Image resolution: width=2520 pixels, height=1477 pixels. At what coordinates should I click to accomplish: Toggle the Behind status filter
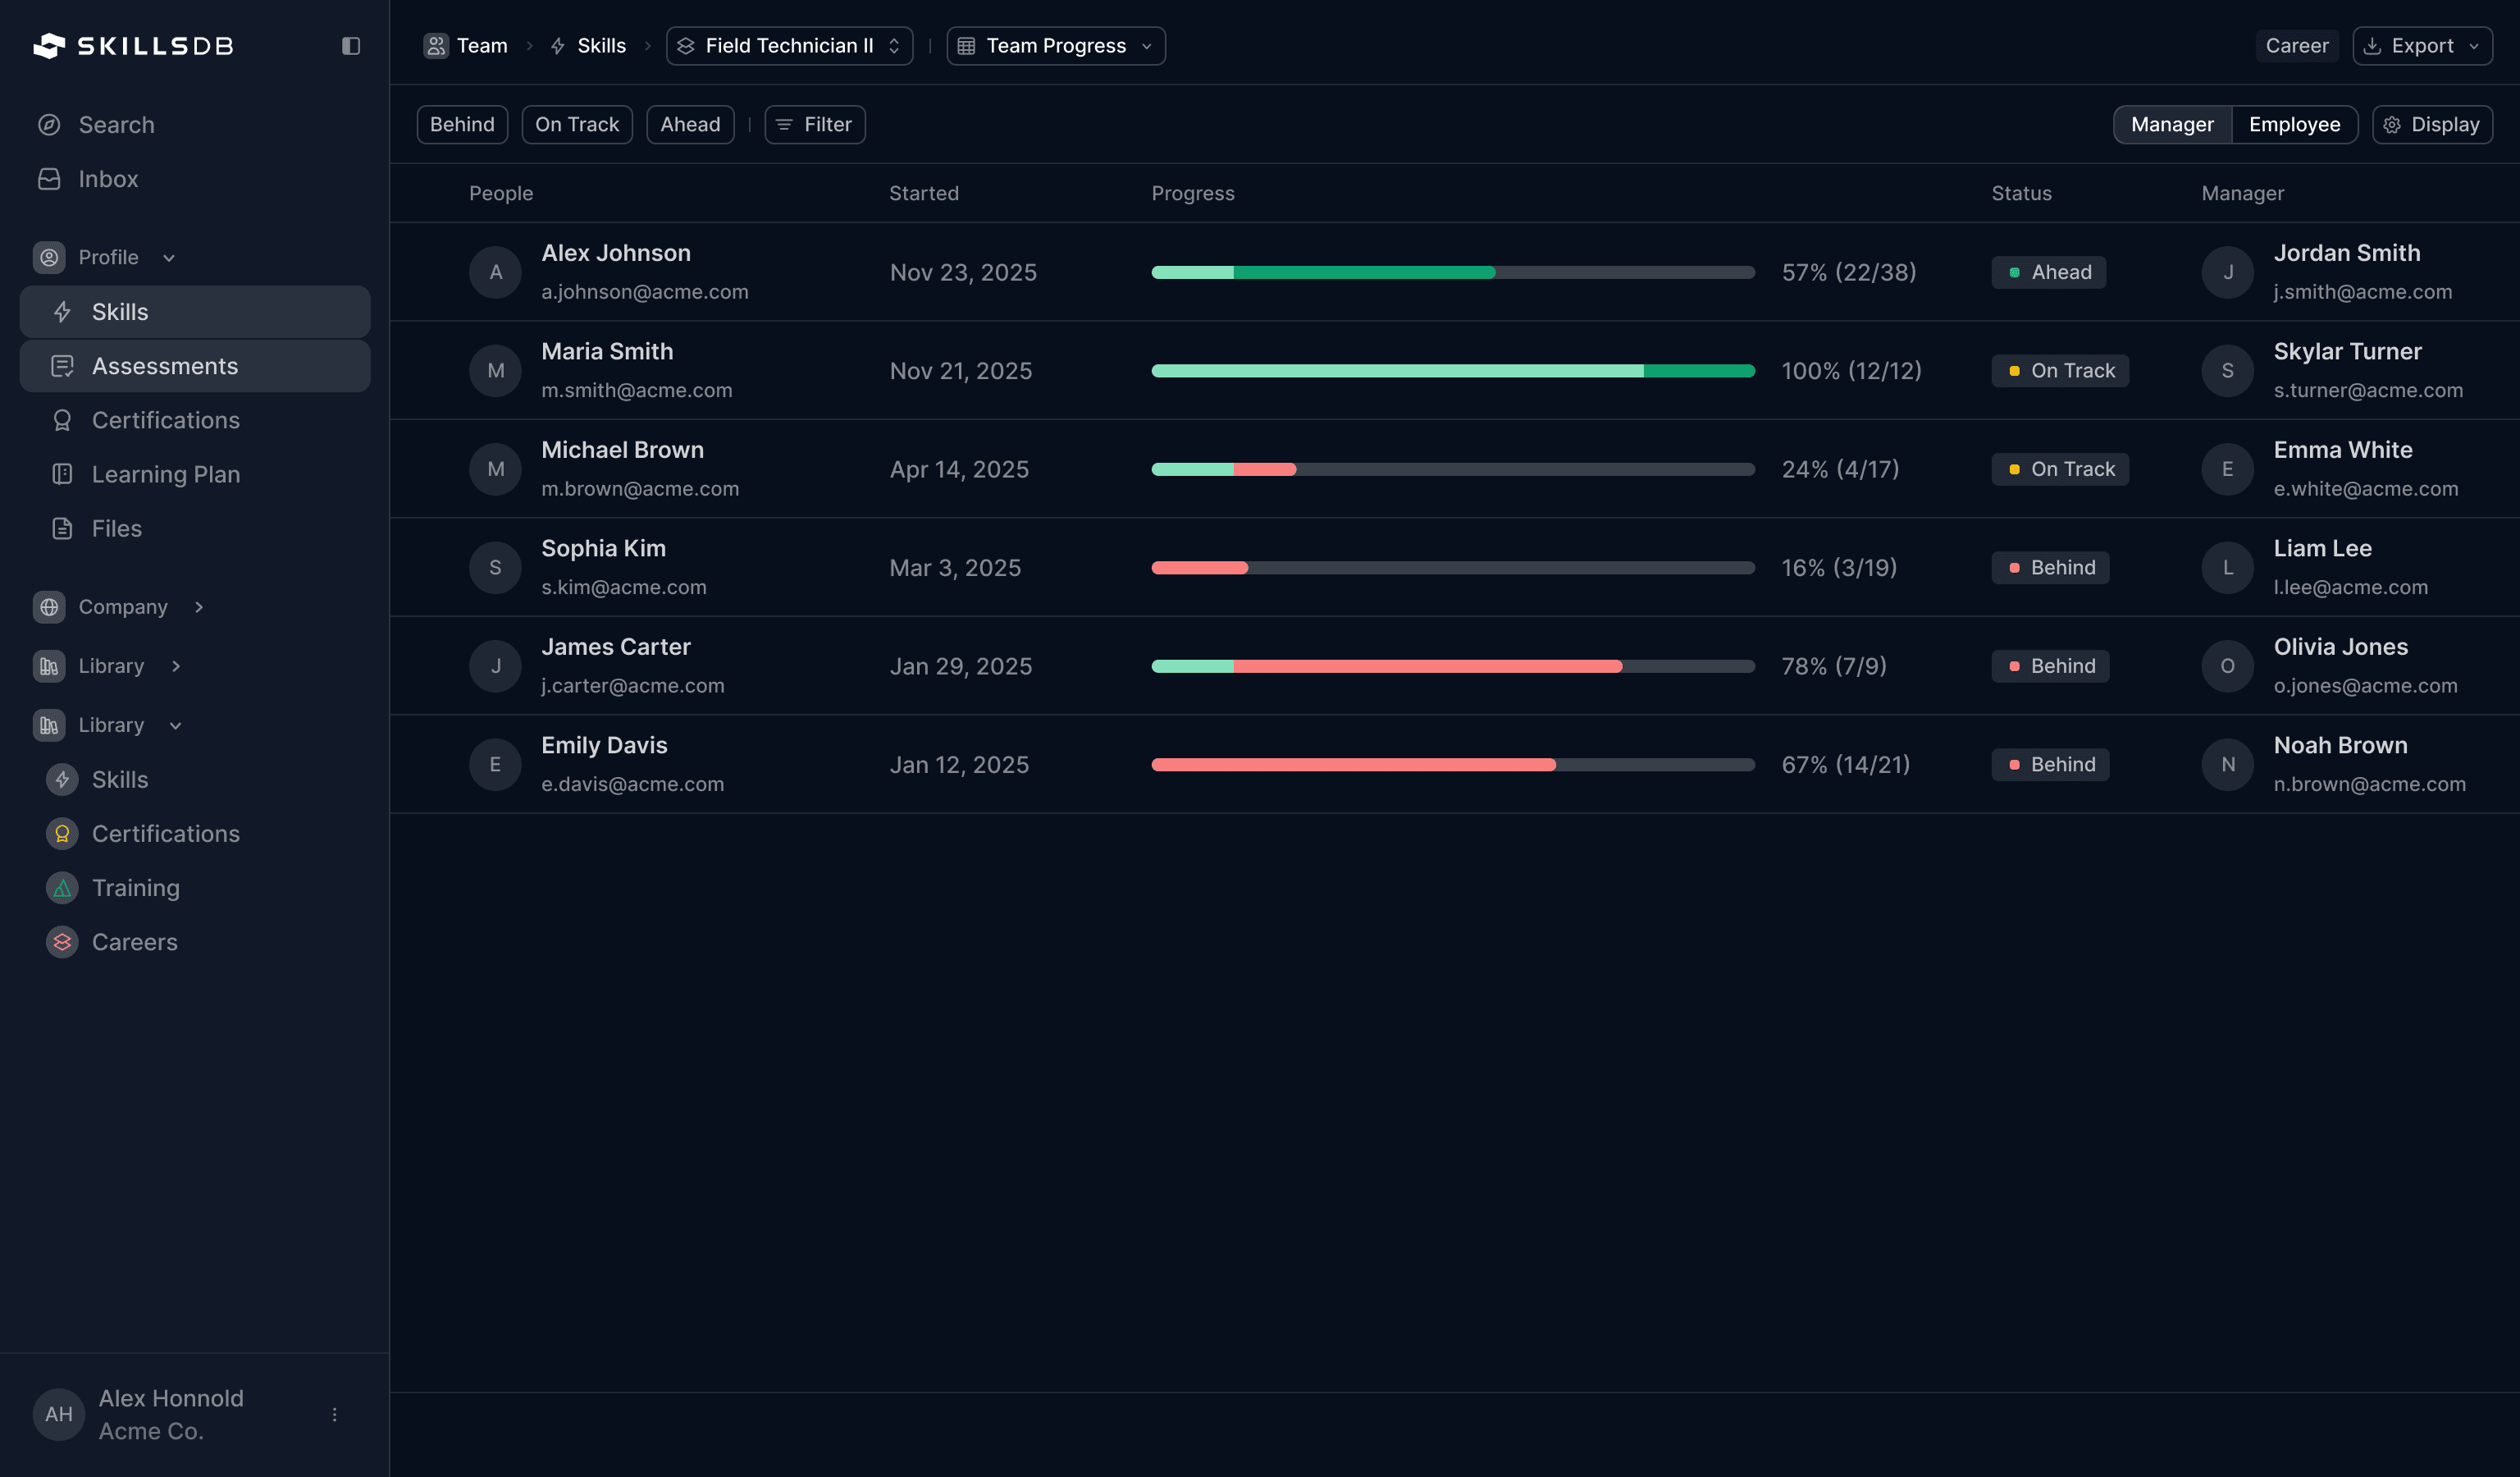pos(461,124)
